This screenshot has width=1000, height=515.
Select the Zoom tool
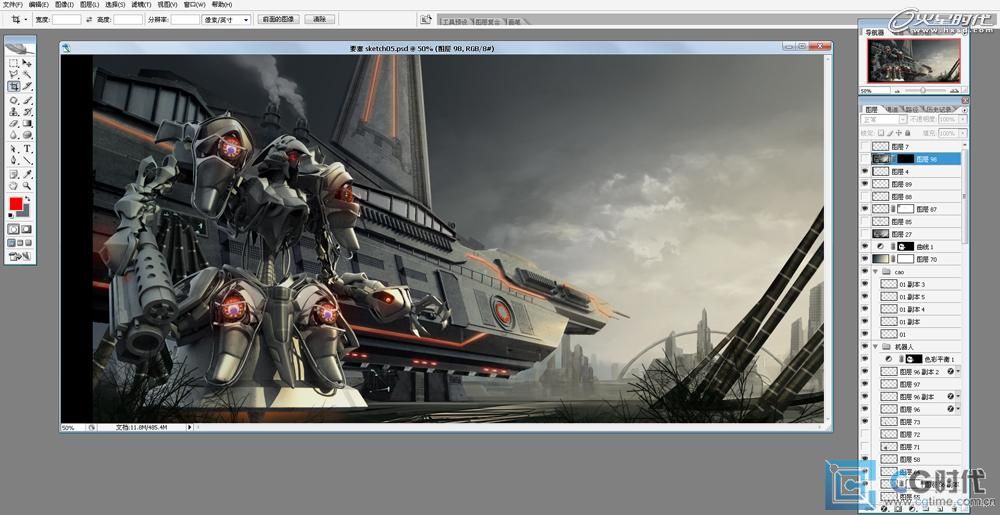pos(27,185)
